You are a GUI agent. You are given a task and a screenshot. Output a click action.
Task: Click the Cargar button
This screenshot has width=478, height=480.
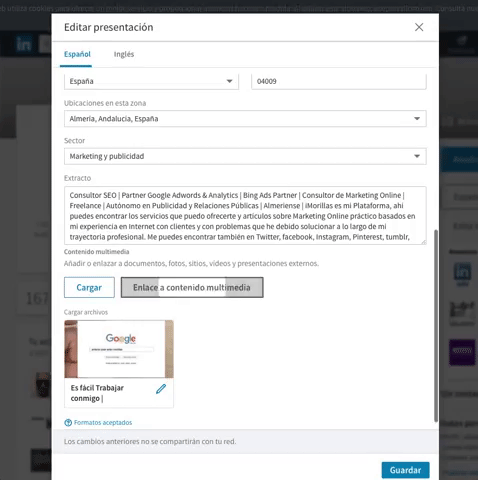[x=89, y=287]
